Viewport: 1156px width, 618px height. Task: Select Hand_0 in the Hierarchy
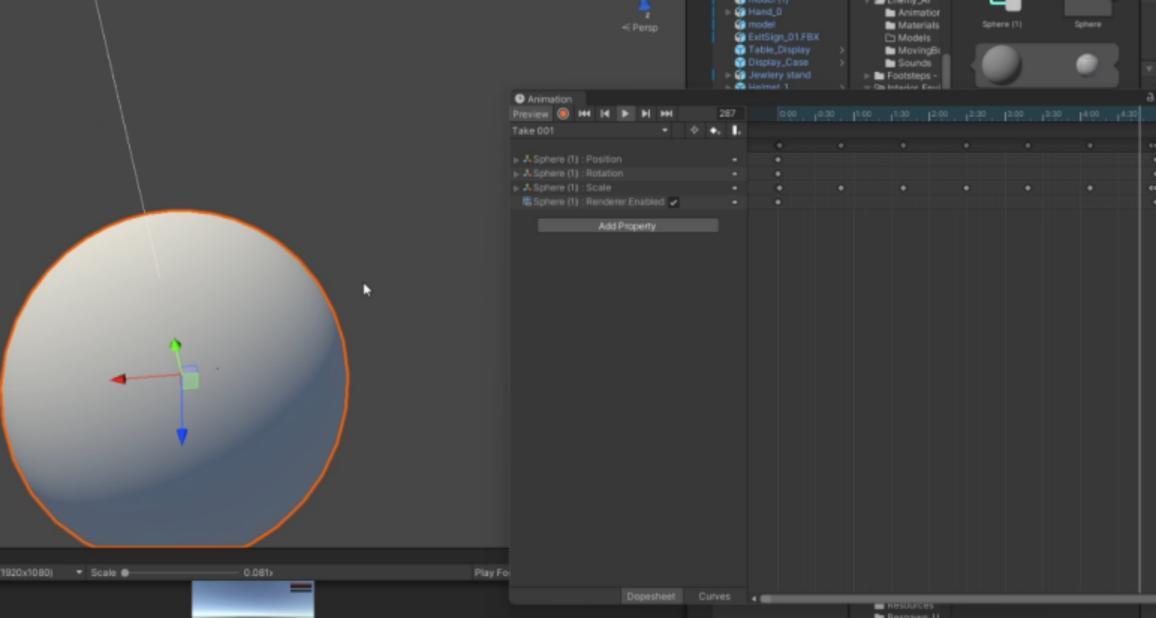765,12
